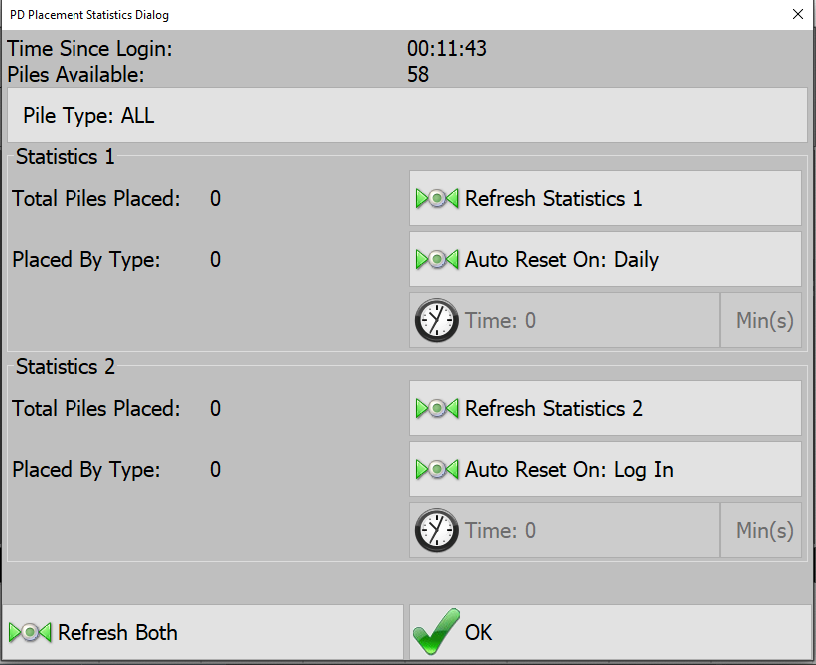Click the green checkmark icon on OK
The width and height of the screenshot is (816, 665).
click(x=436, y=632)
